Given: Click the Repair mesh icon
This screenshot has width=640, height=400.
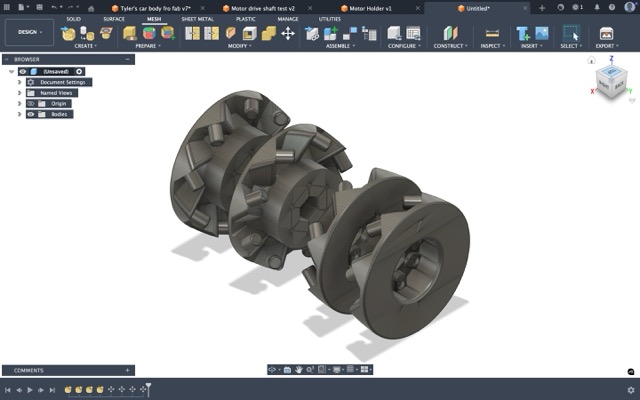Looking at the screenshot, I should pyautogui.click(x=130, y=33).
